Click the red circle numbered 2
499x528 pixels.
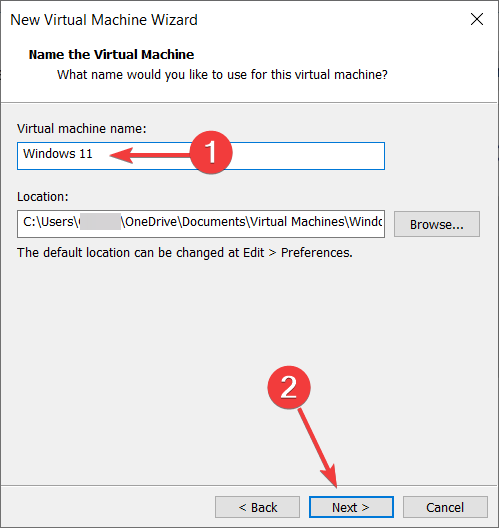[x=289, y=387]
